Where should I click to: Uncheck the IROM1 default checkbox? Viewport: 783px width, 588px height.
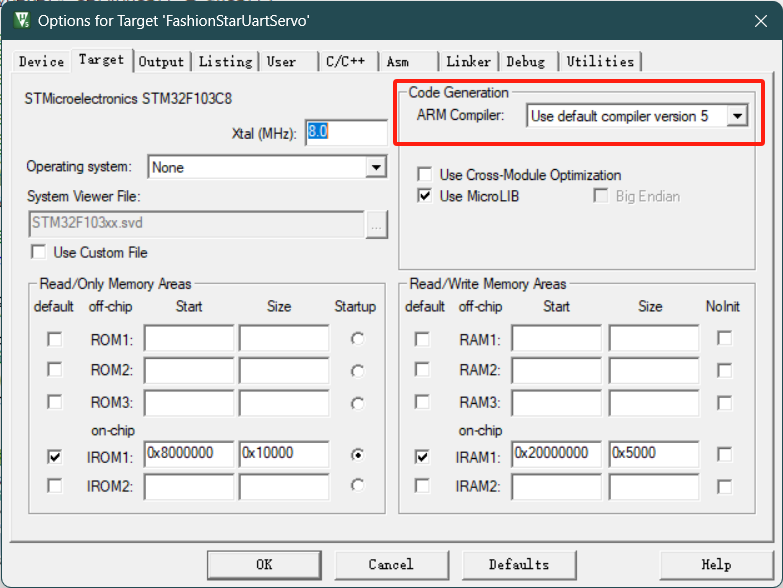[x=54, y=455]
